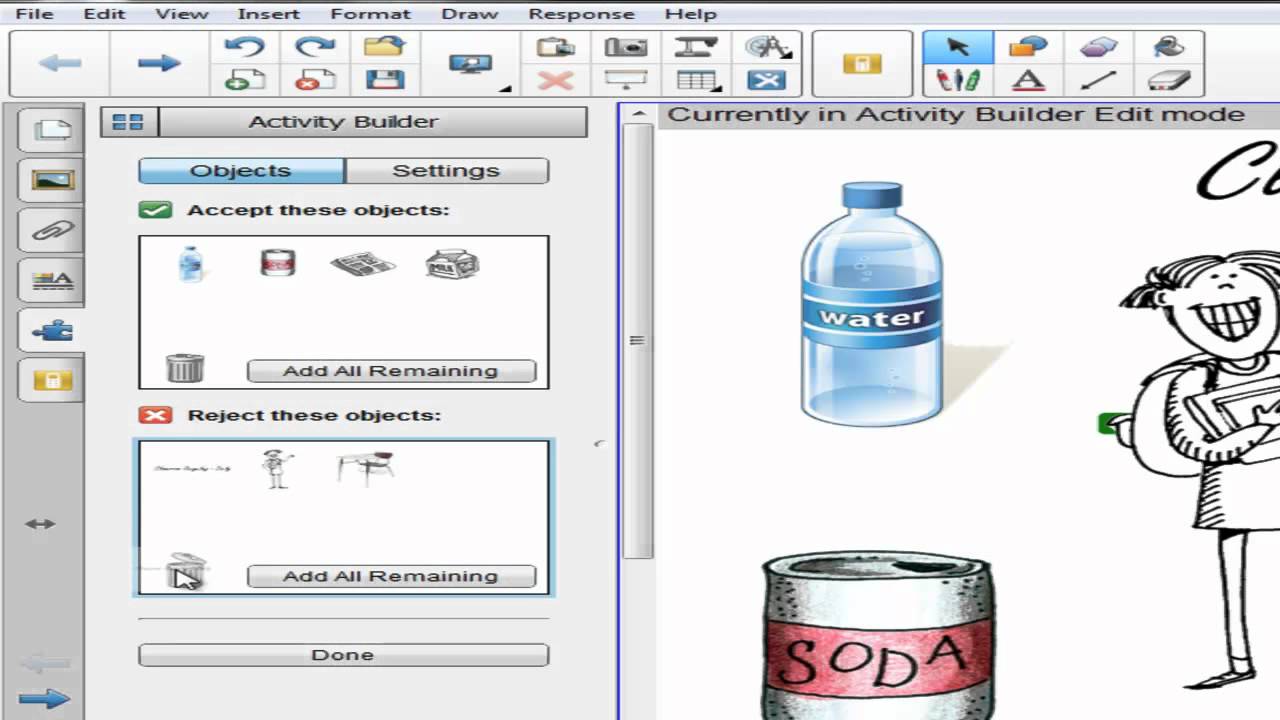1280x720 pixels.
Task: Redo the last action
Action: [314, 46]
